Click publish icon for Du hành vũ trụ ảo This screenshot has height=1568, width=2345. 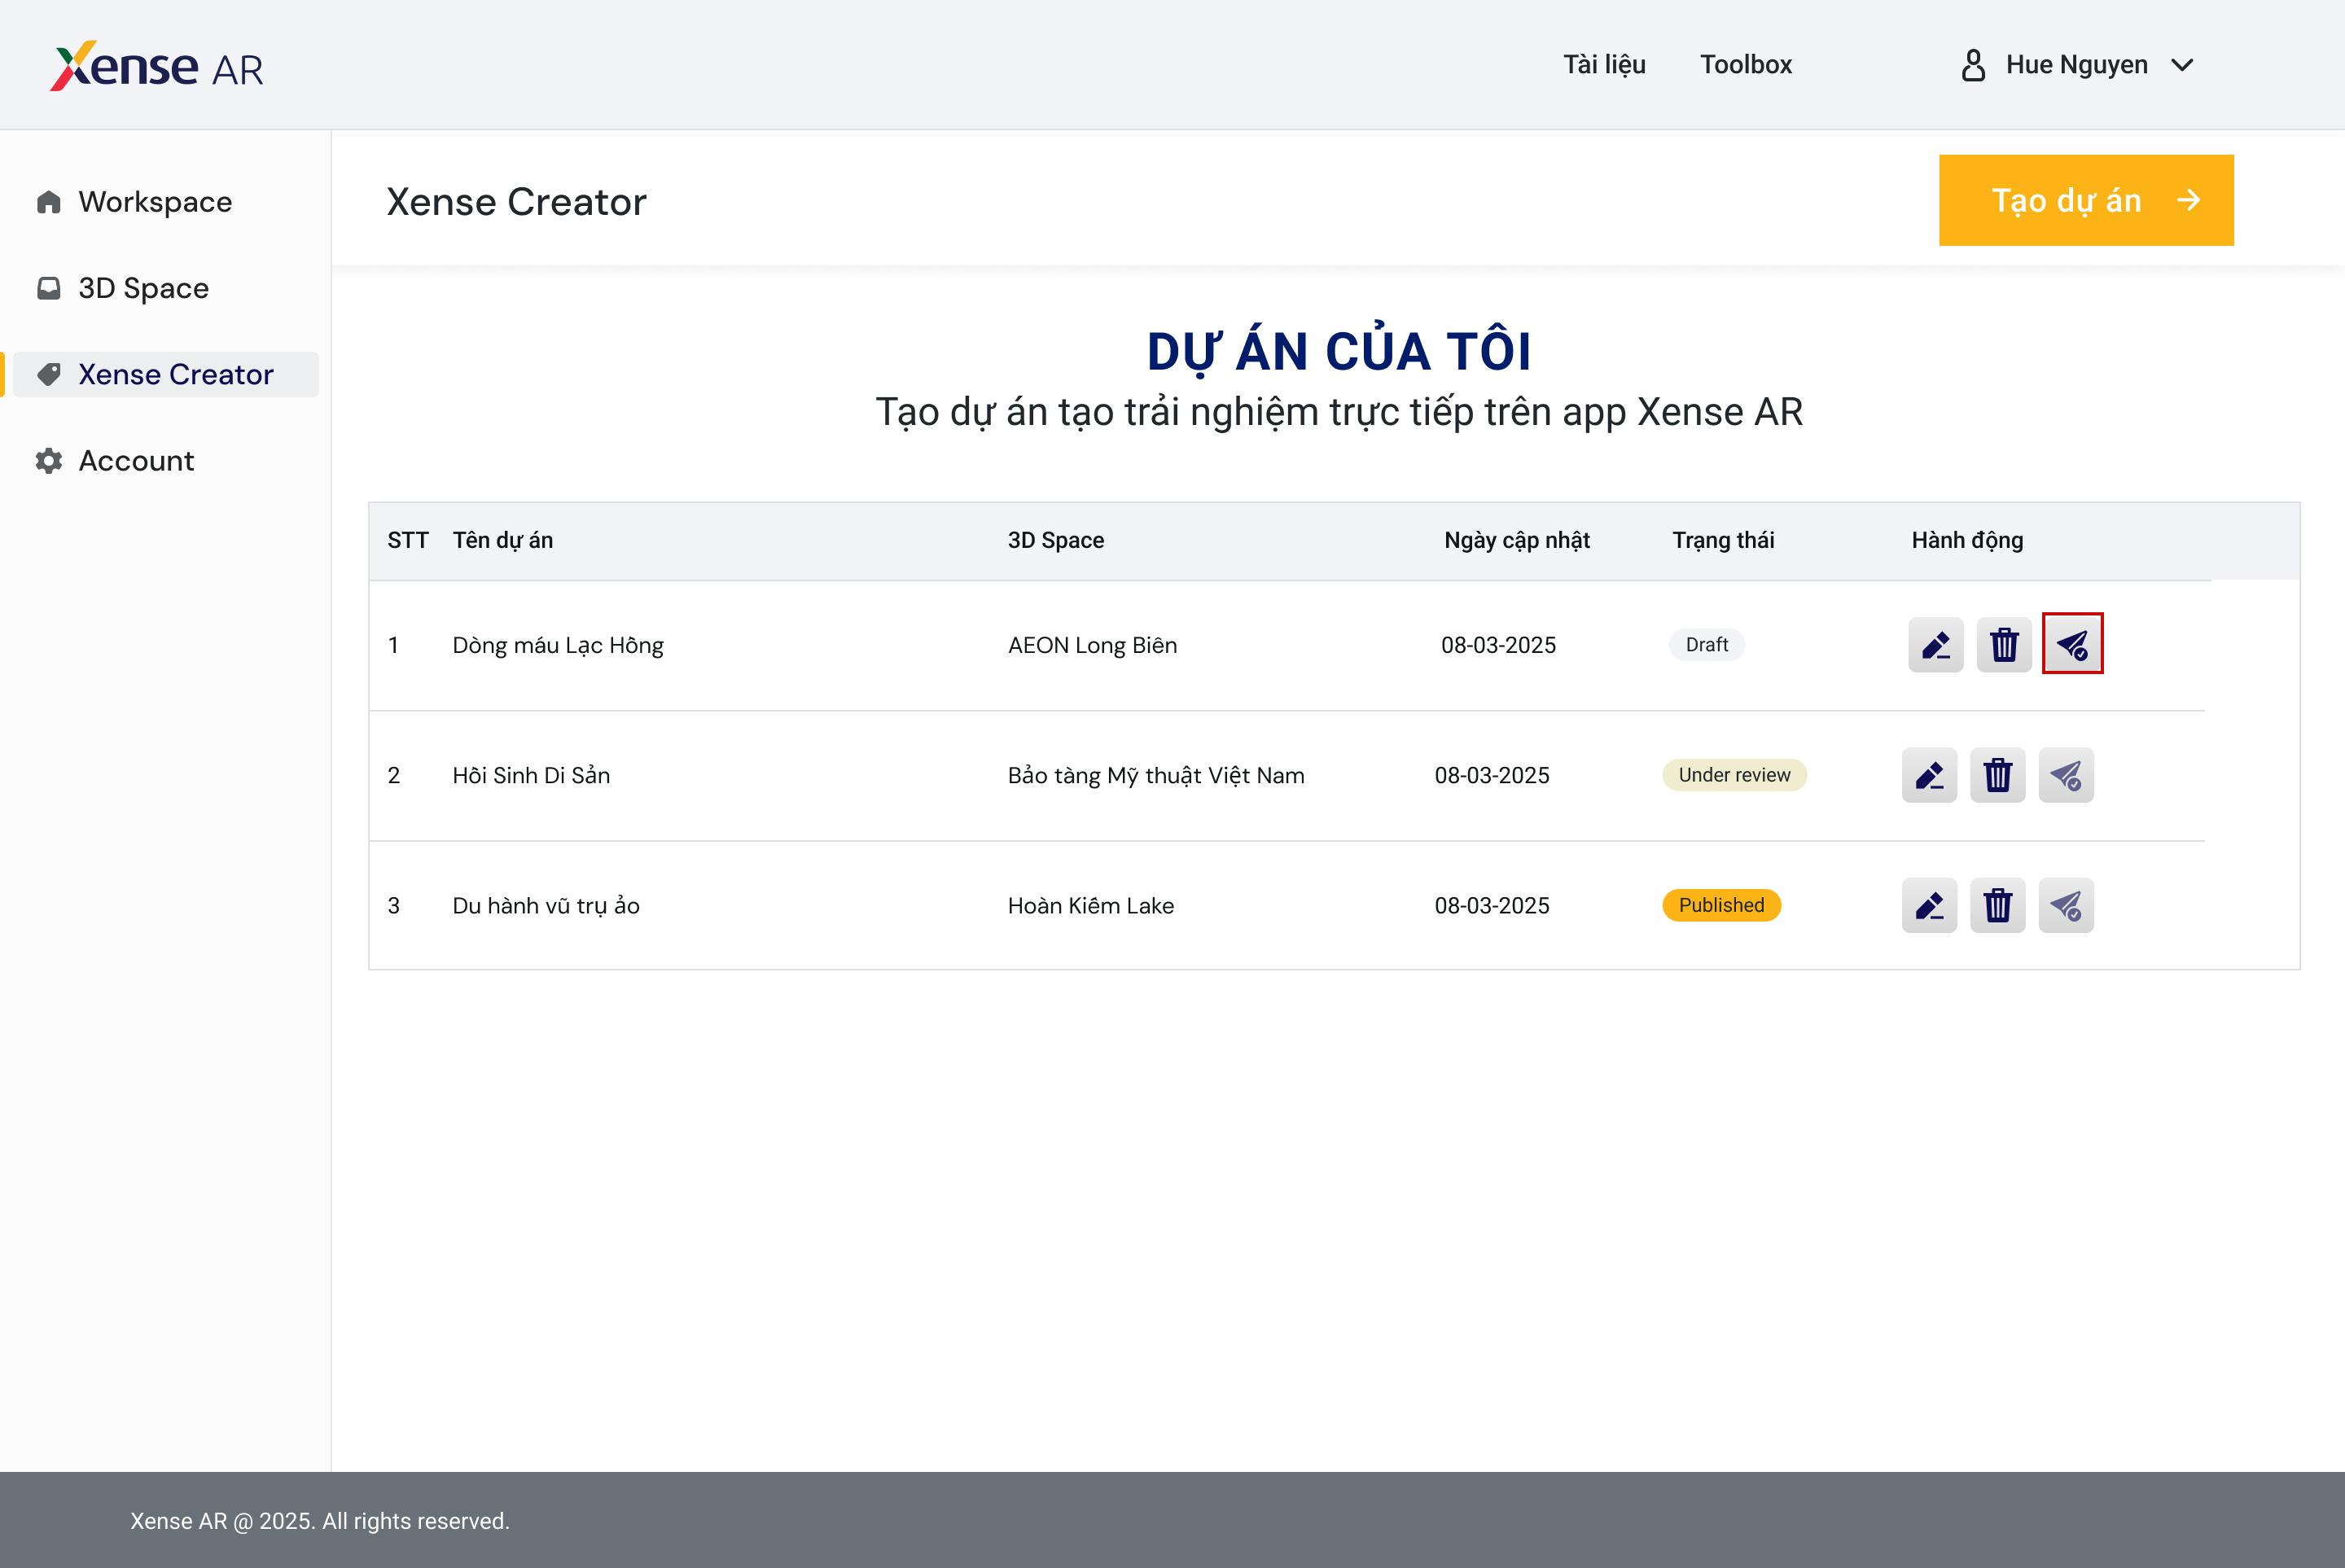coord(2065,905)
